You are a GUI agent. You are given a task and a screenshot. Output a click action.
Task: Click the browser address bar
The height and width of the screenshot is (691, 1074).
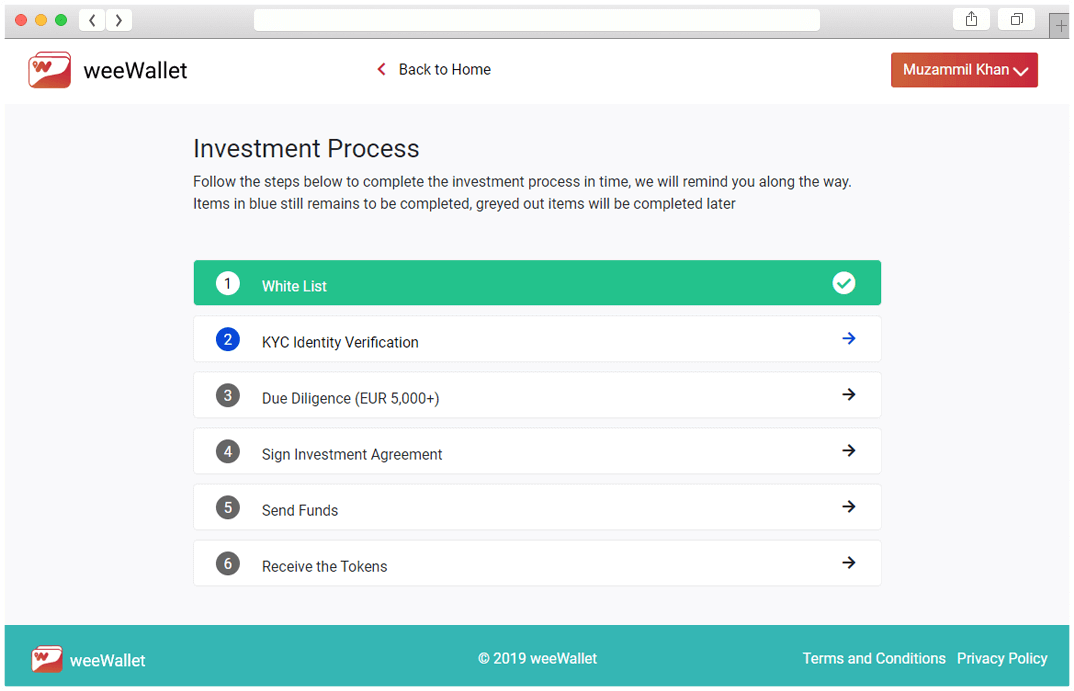[x=536, y=20]
